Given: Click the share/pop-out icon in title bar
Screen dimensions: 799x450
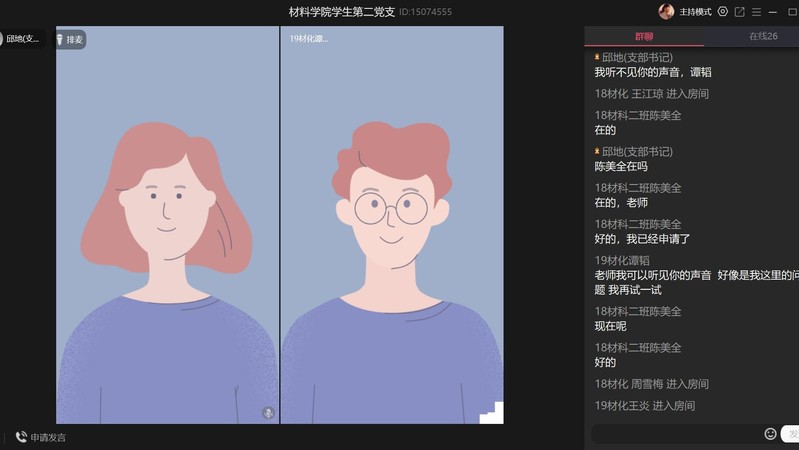Looking at the screenshot, I should [740, 12].
